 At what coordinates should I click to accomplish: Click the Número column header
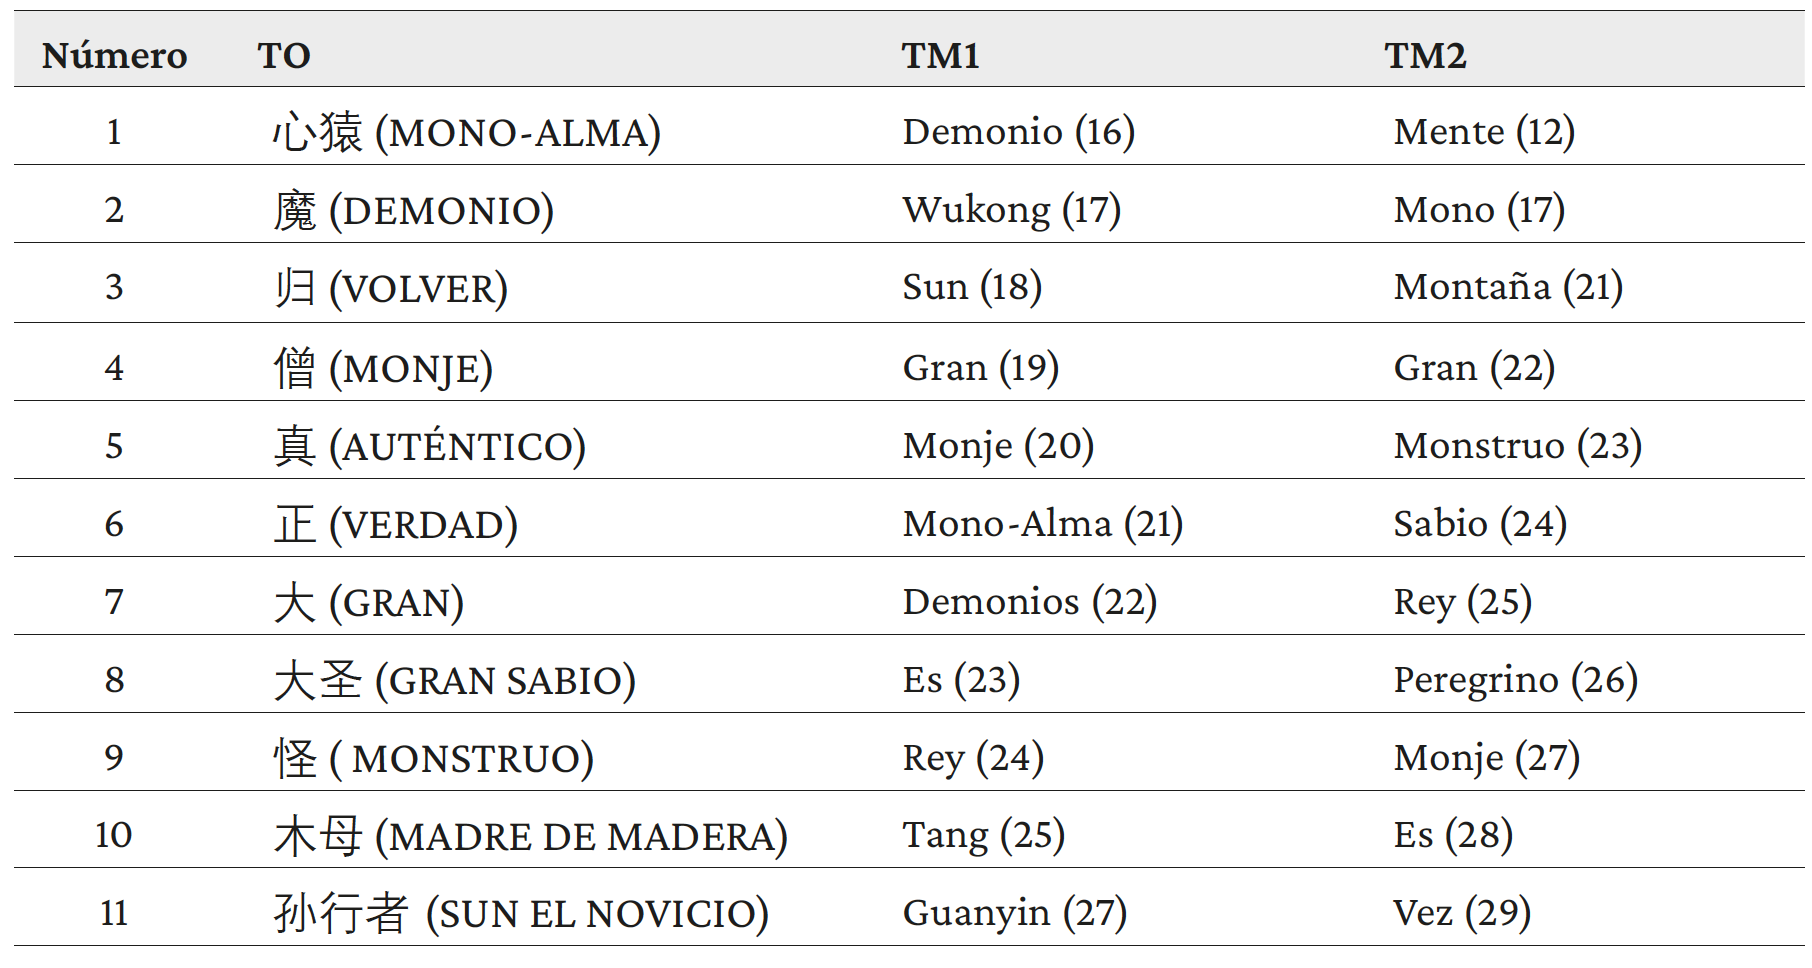tap(114, 55)
